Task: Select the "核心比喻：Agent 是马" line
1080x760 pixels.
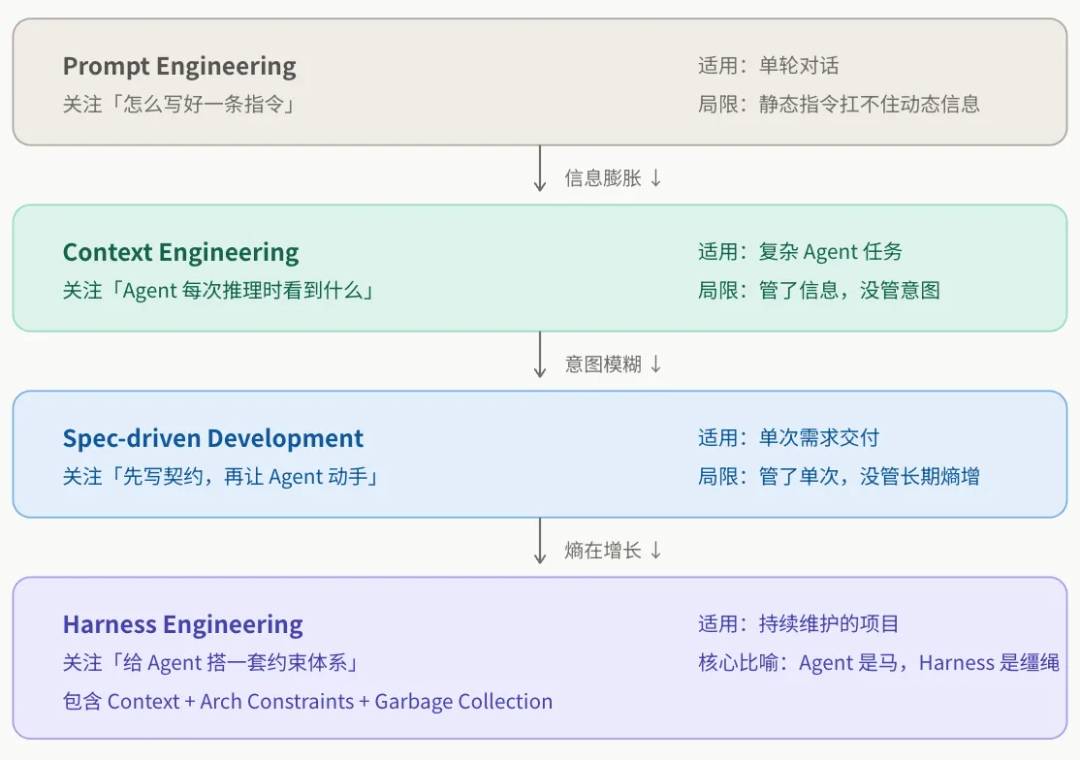Action: click(x=878, y=663)
